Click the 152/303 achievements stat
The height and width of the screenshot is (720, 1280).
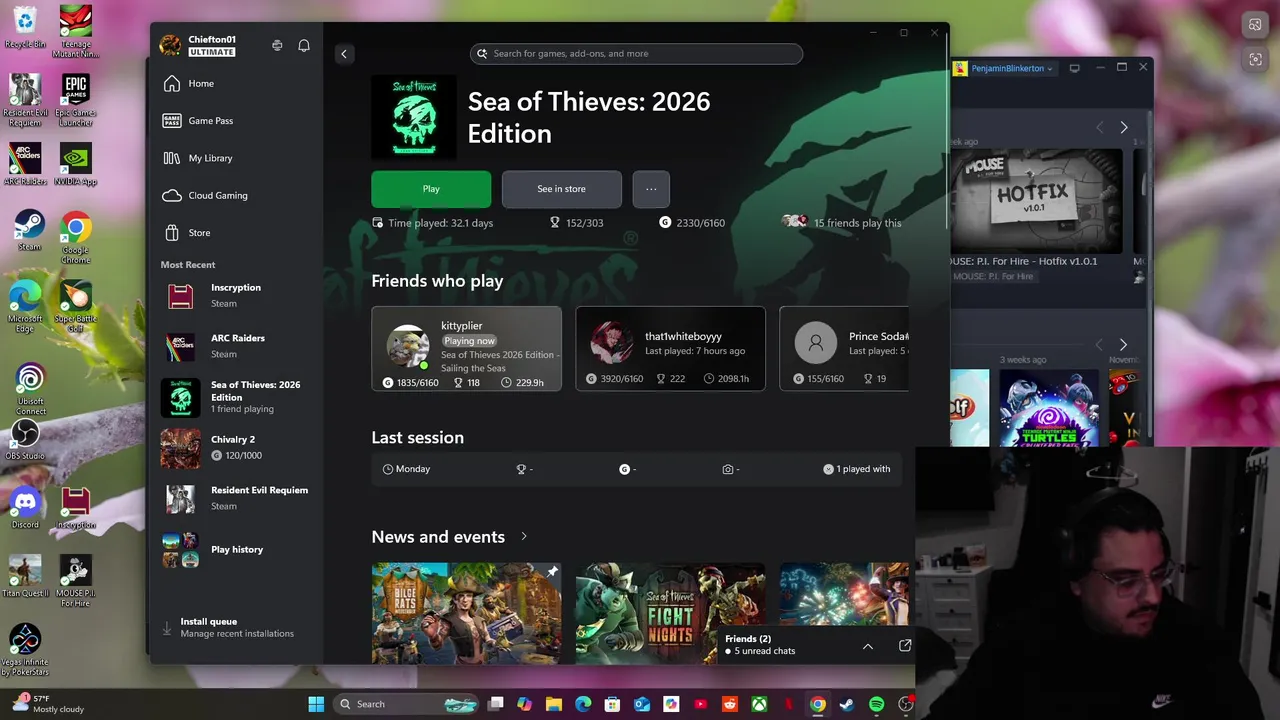576,223
